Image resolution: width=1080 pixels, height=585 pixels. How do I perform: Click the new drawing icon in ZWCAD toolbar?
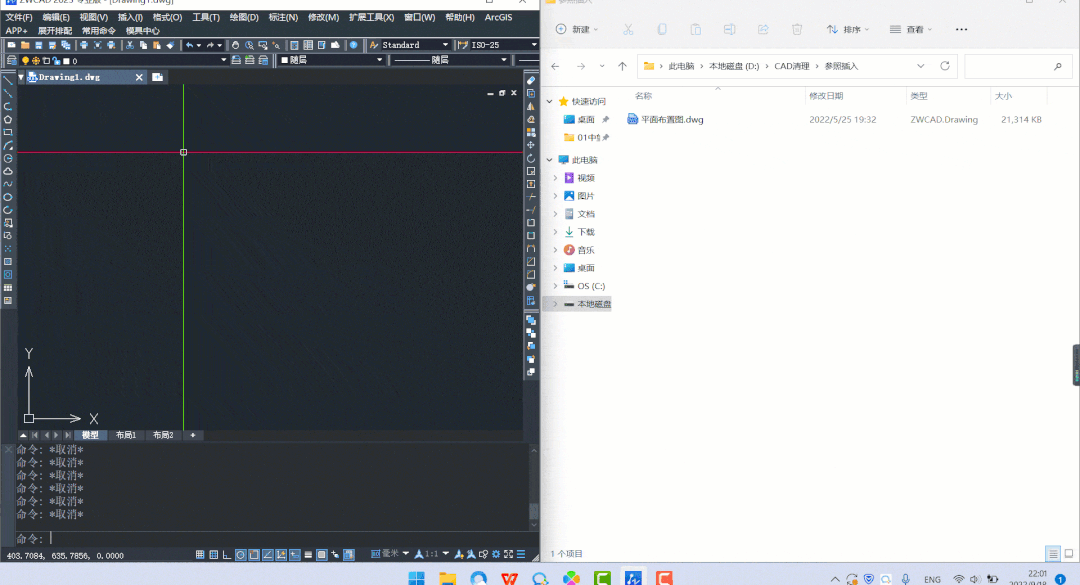pos(12,45)
